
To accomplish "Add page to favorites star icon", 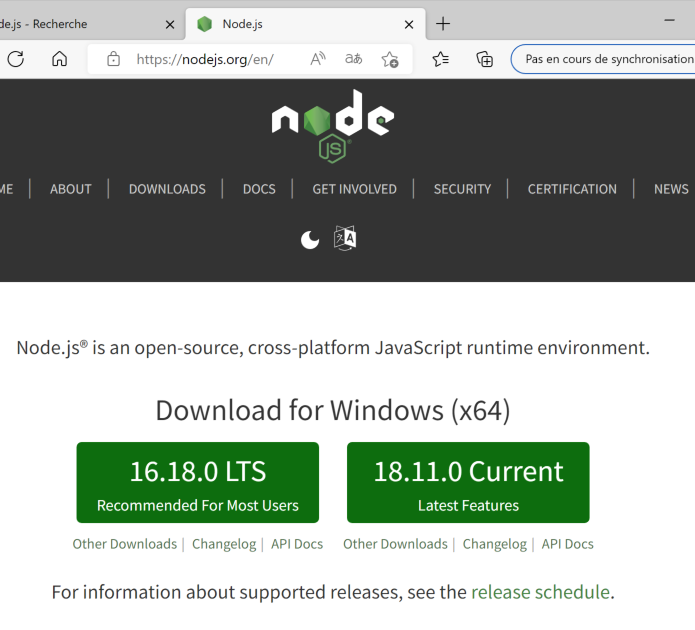I will coord(390,59).
